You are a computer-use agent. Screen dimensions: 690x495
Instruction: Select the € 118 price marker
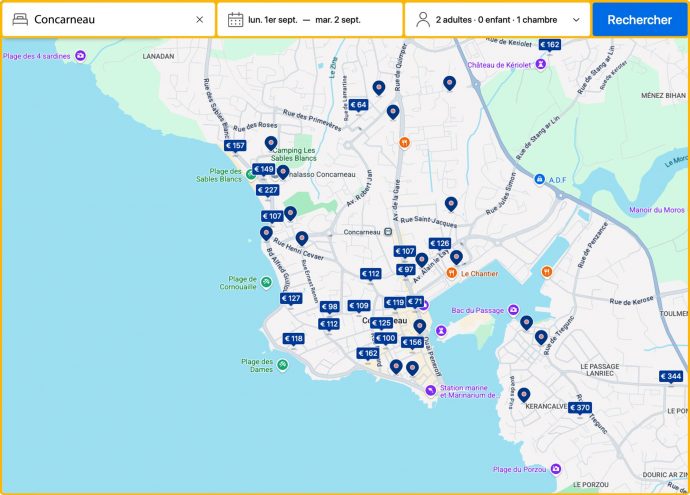click(x=293, y=339)
